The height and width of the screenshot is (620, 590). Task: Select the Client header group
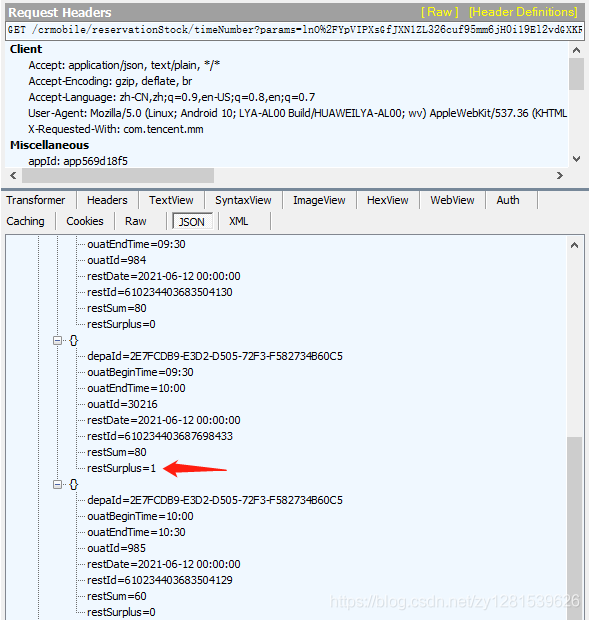(x=26, y=49)
